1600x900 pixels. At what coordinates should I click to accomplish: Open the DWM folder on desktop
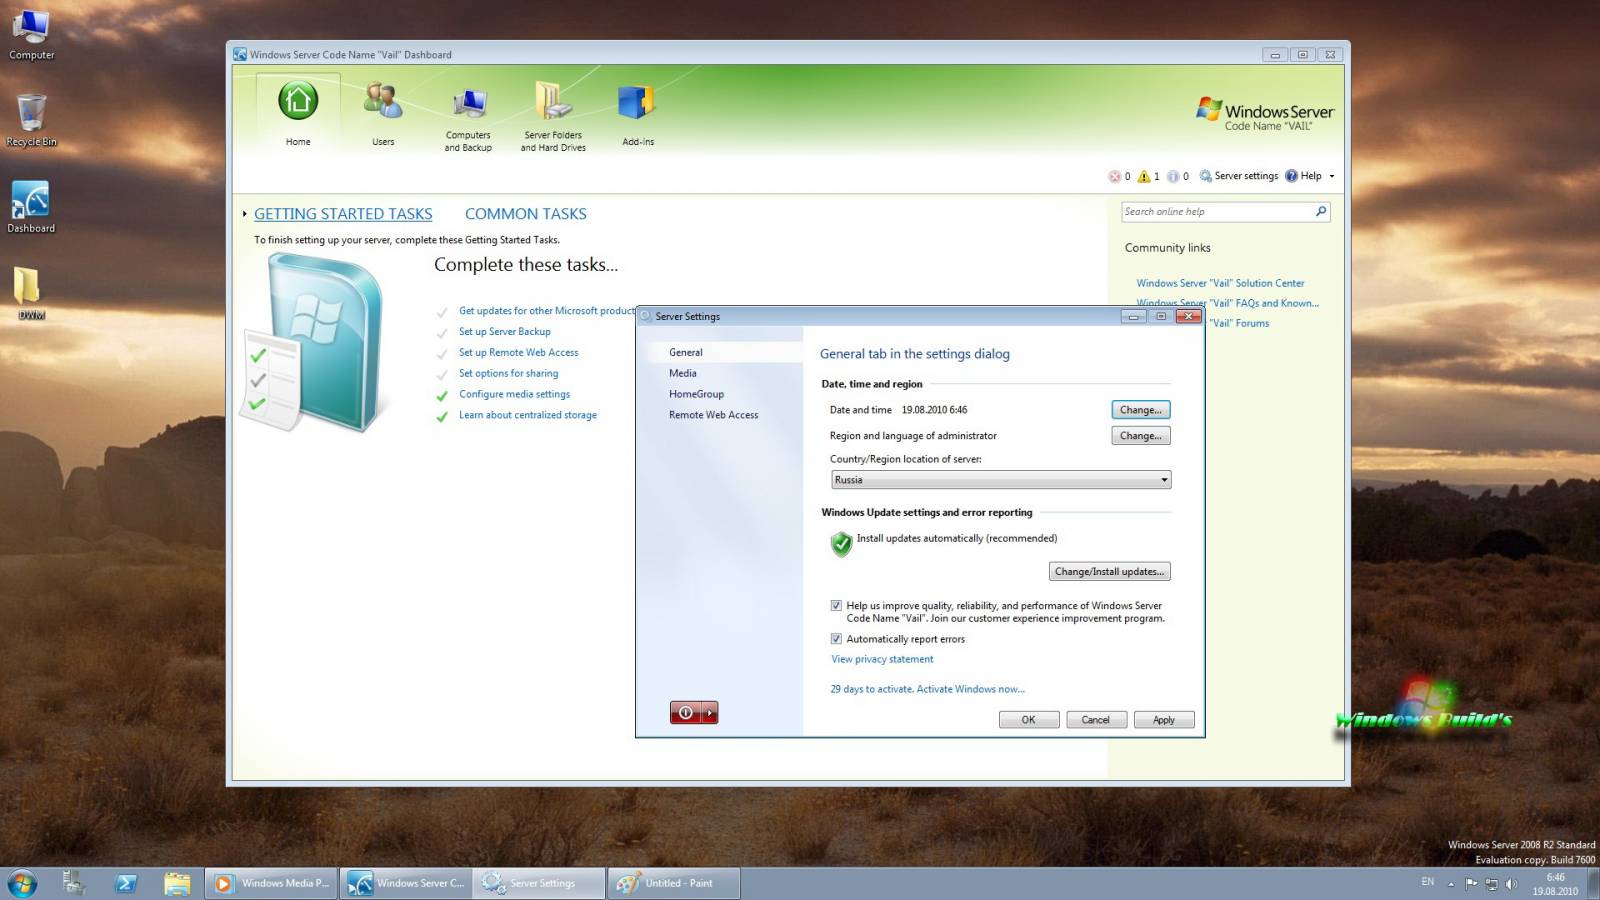(31, 294)
